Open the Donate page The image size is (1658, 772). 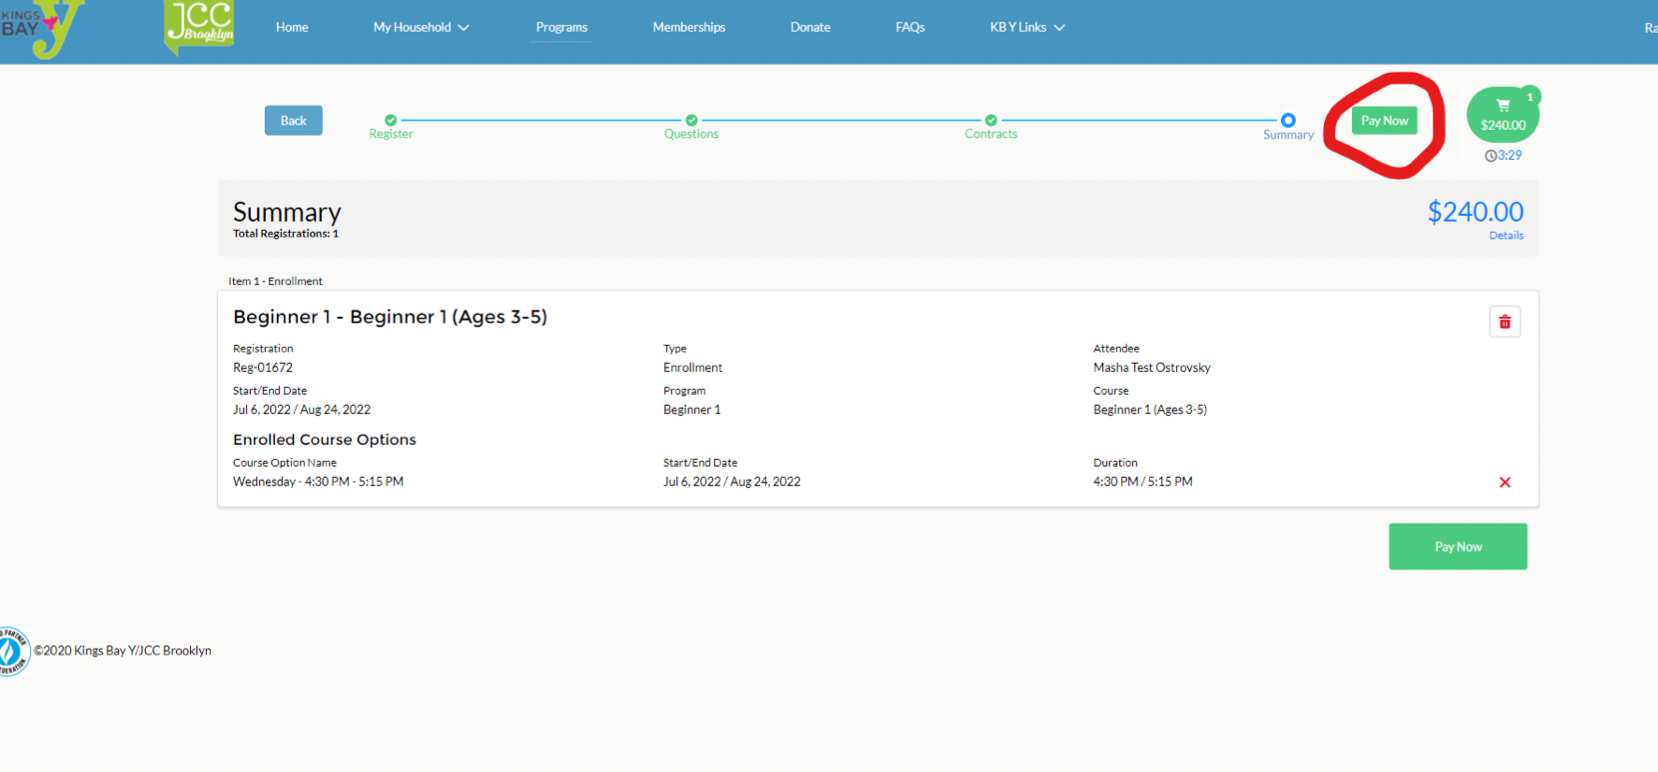point(810,27)
